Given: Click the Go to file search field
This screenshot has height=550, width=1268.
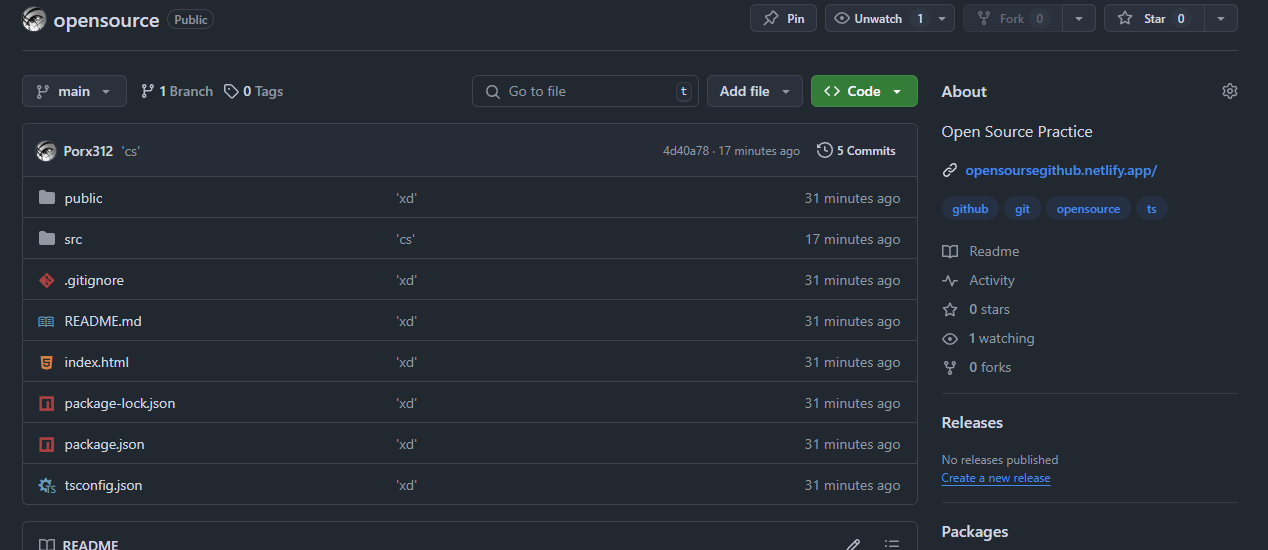Looking at the screenshot, I should (585, 91).
